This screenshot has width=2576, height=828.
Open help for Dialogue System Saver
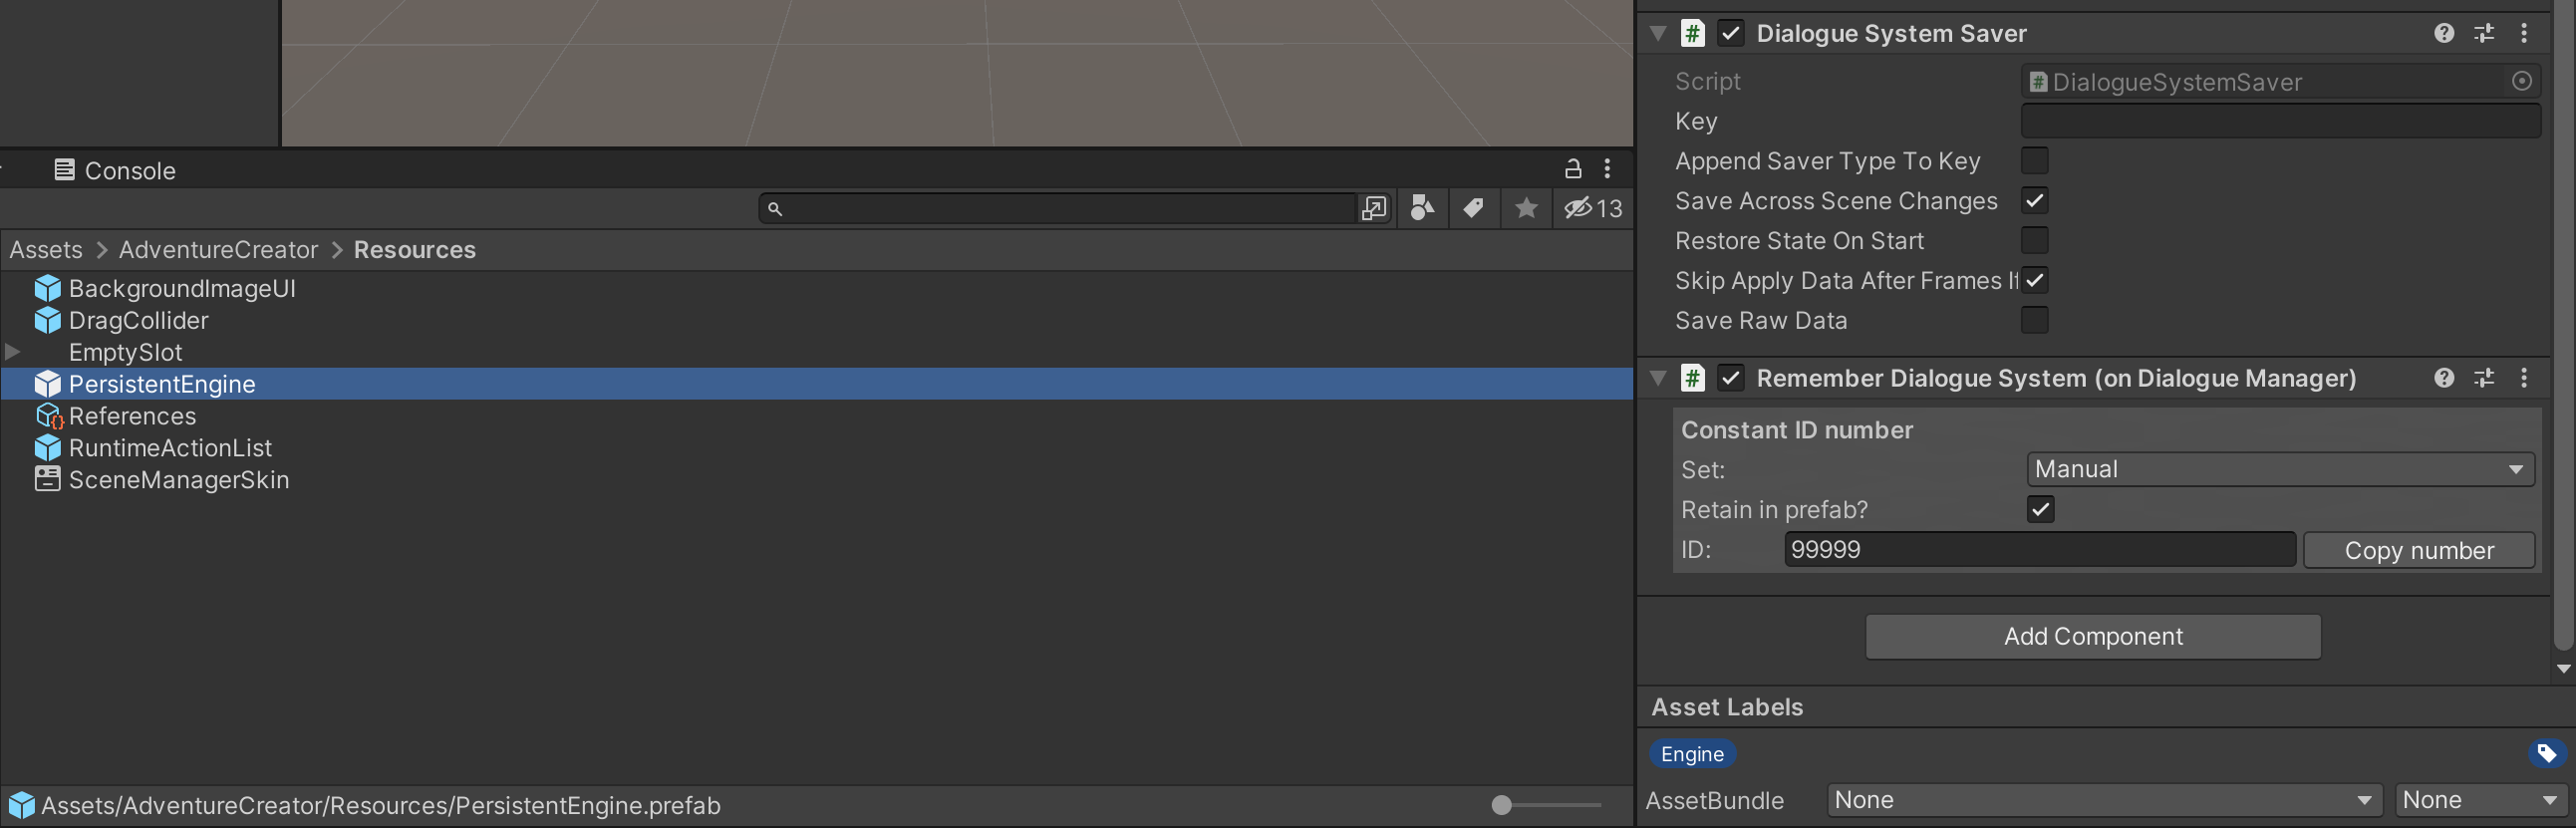[2444, 33]
